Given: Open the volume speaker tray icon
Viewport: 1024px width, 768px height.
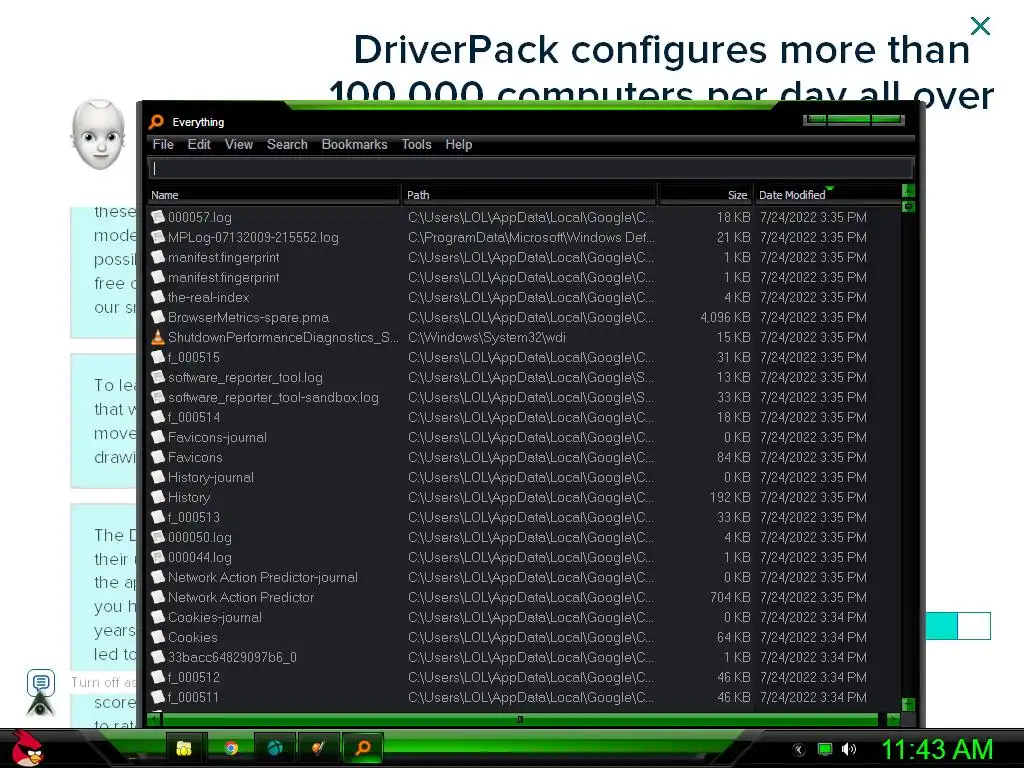Looking at the screenshot, I should pyautogui.click(x=849, y=749).
